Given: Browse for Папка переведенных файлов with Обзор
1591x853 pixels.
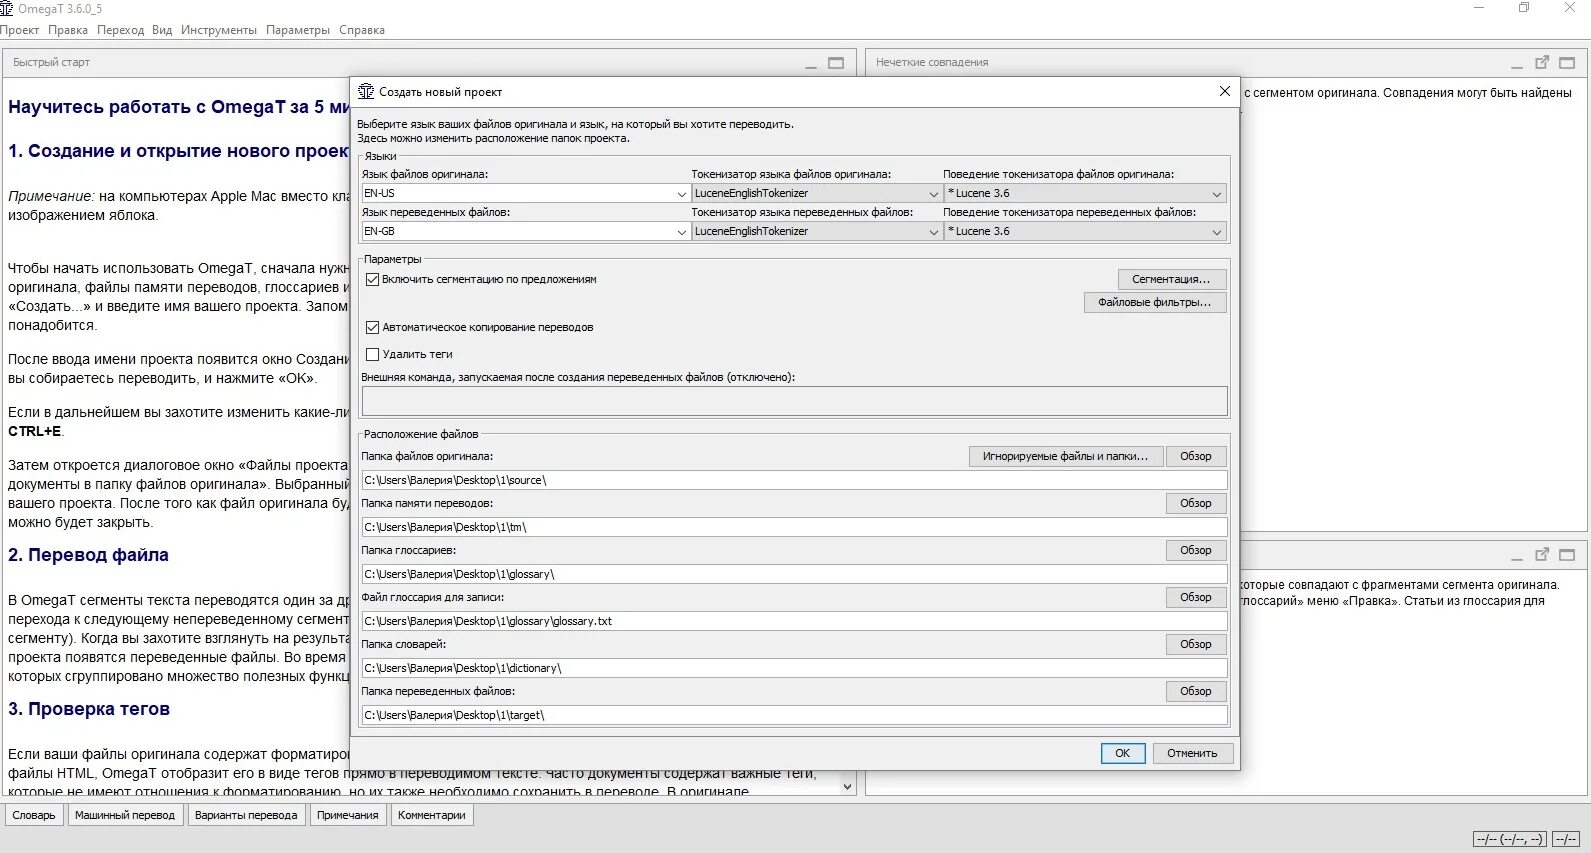Looking at the screenshot, I should coord(1195,691).
